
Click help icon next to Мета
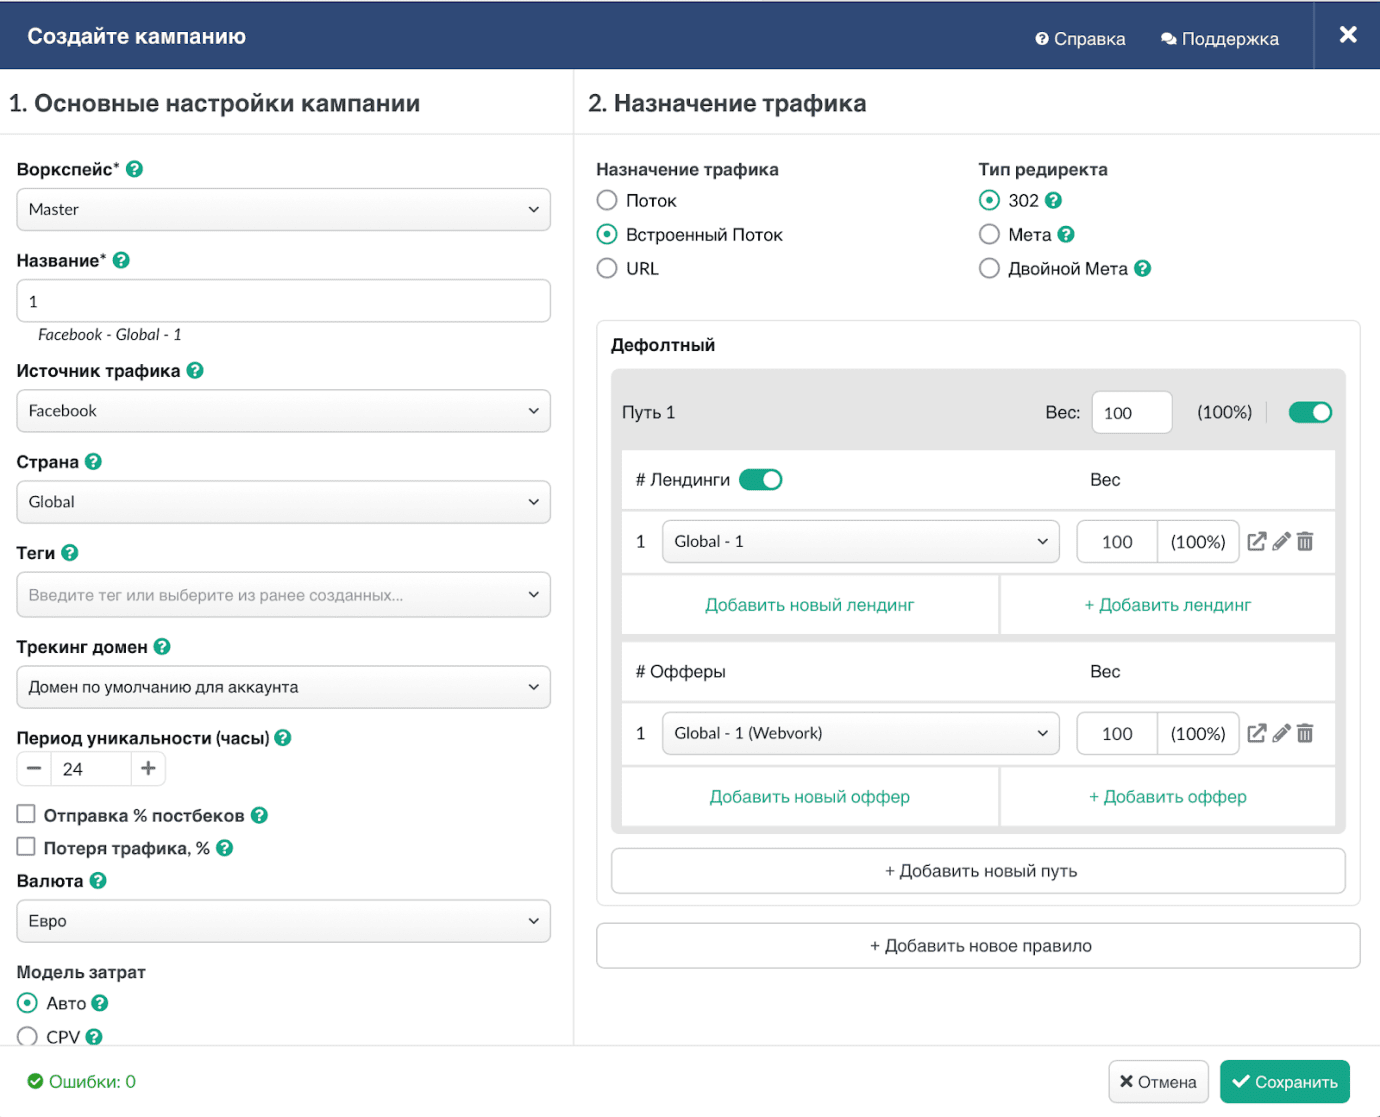(1066, 234)
